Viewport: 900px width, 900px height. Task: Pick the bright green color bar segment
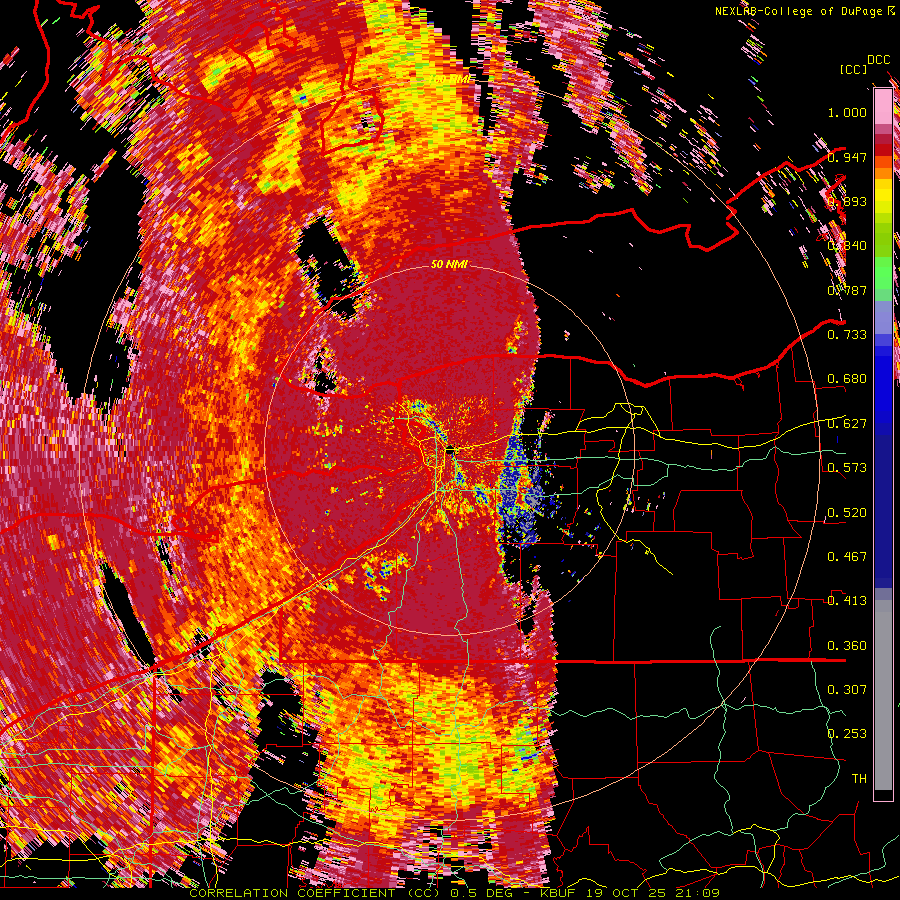[883, 273]
